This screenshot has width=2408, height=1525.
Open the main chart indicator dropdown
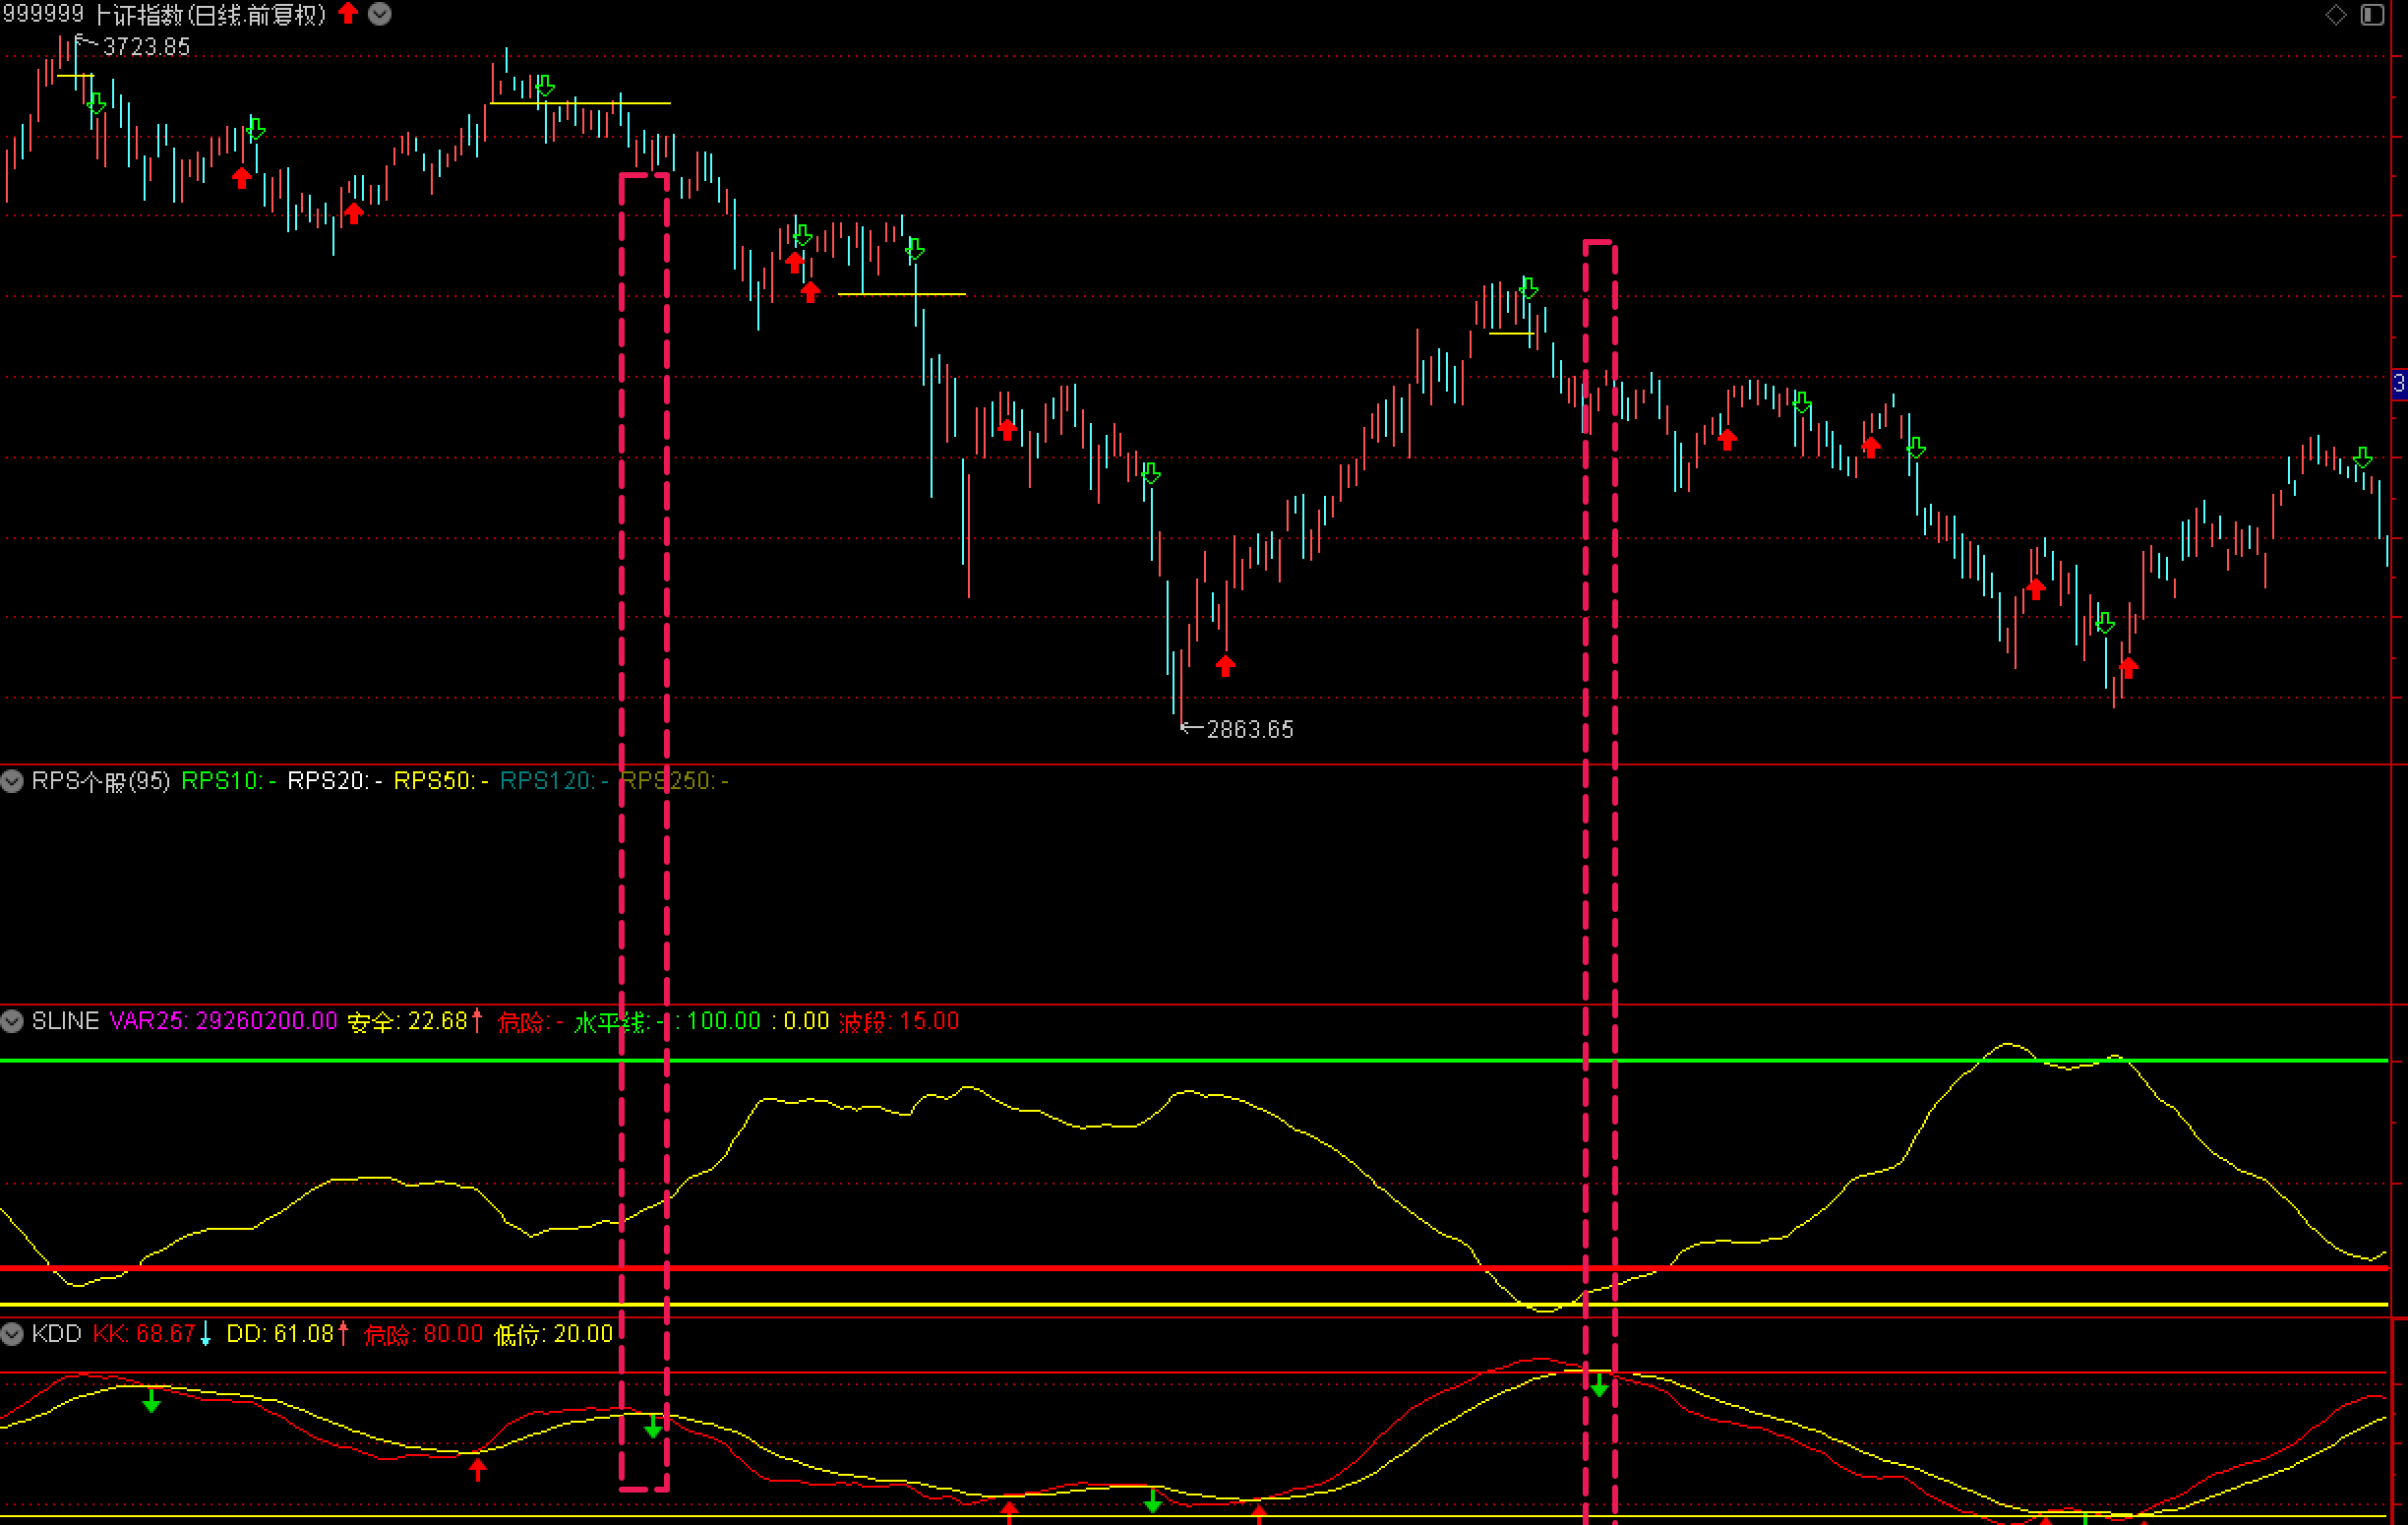coord(380,14)
